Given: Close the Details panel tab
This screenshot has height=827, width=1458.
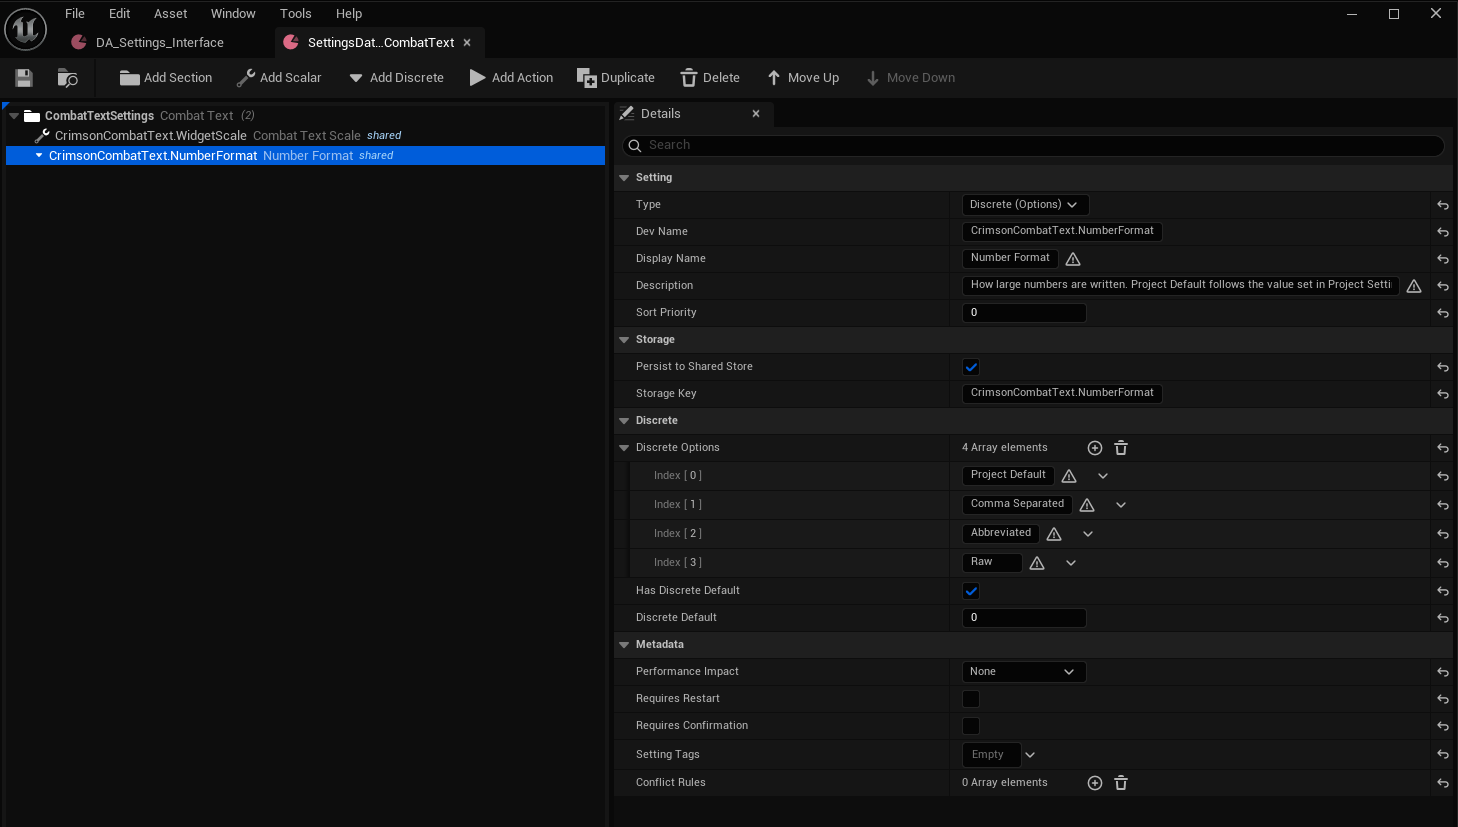Looking at the screenshot, I should pyautogui.click(x=756, y=114).
